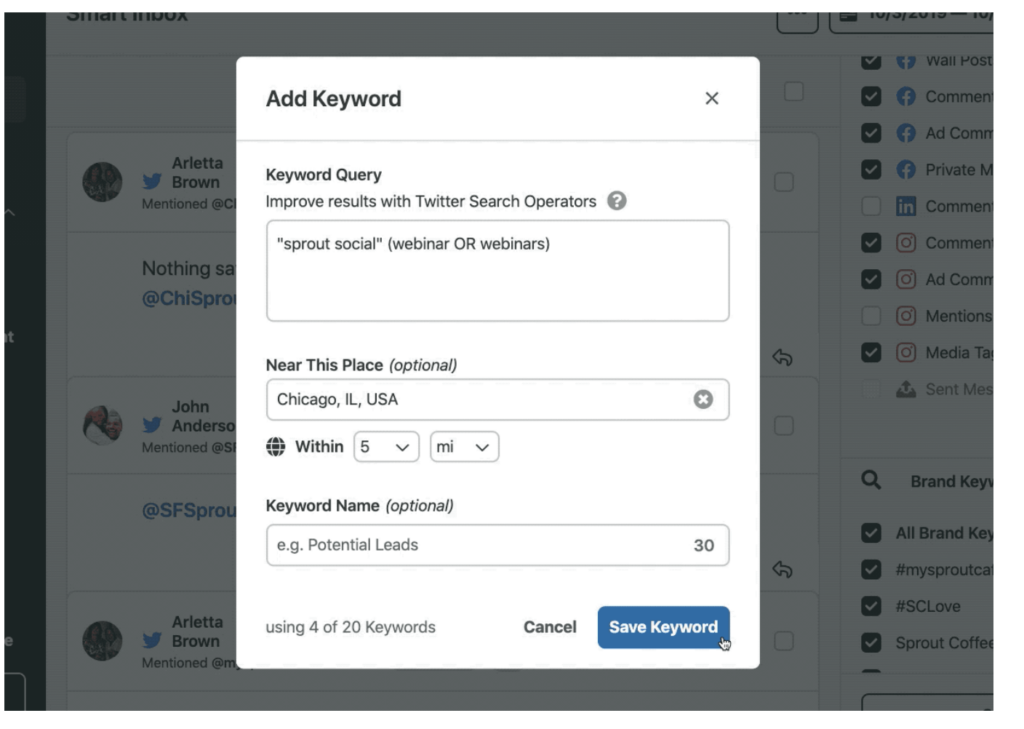Toggle Facebook Wall Post checkbox
1024x729 pixels.
click(871, 60)
